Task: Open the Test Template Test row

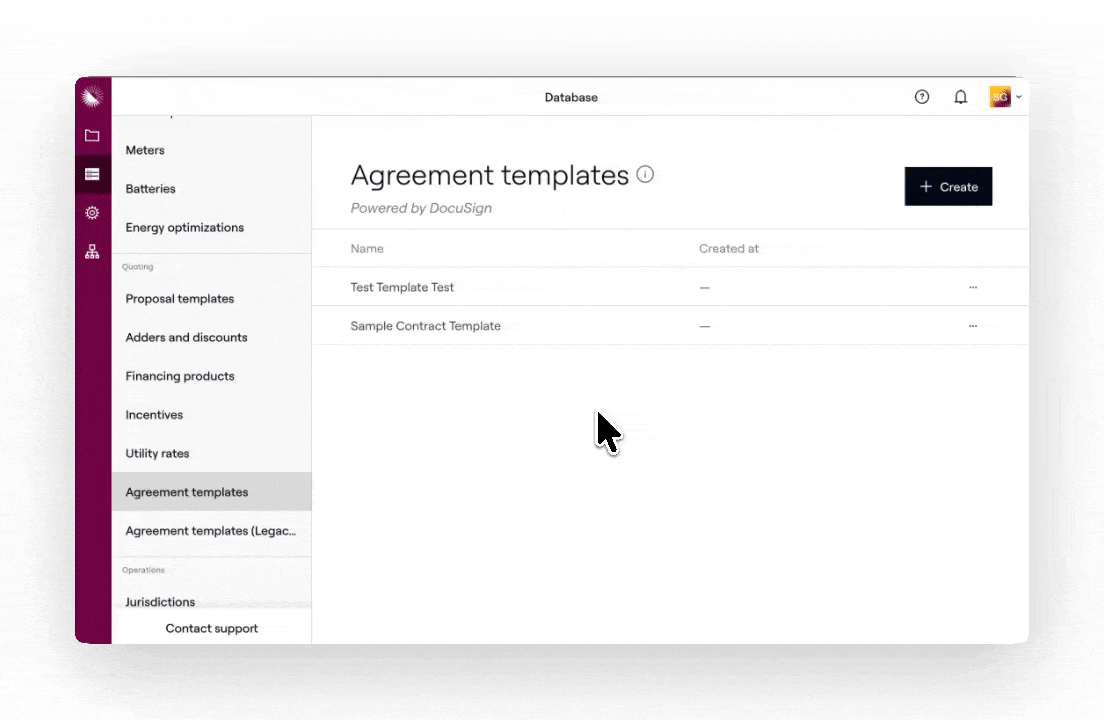Action: pos(402,288)
